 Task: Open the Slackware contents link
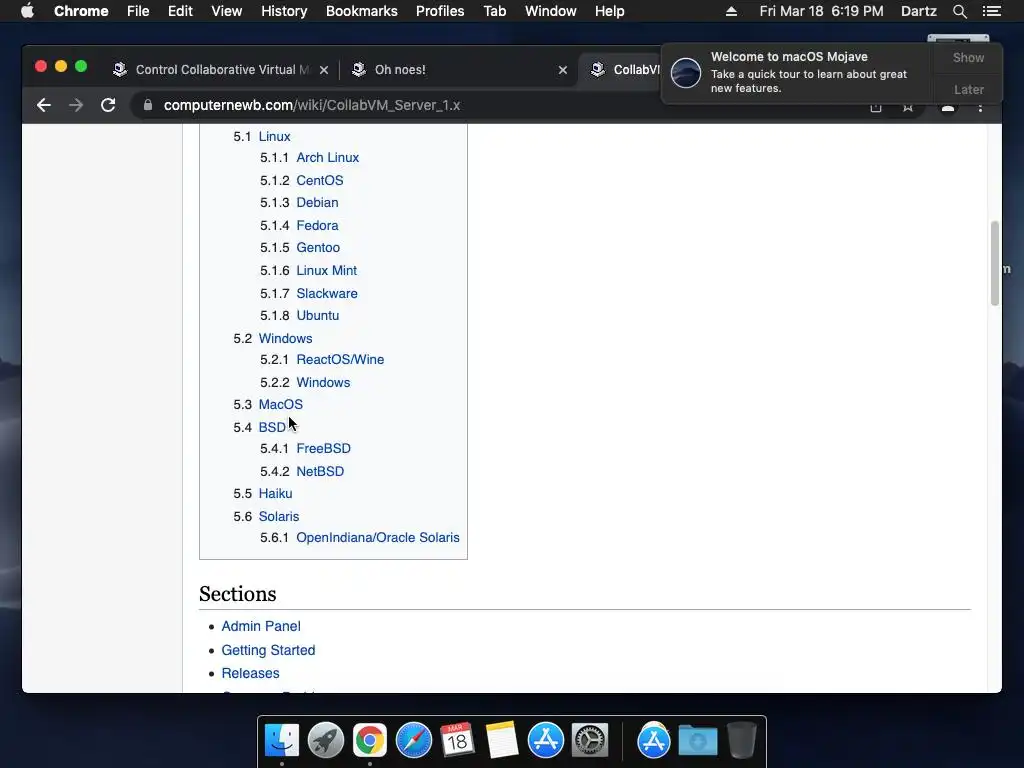(327, 293)
